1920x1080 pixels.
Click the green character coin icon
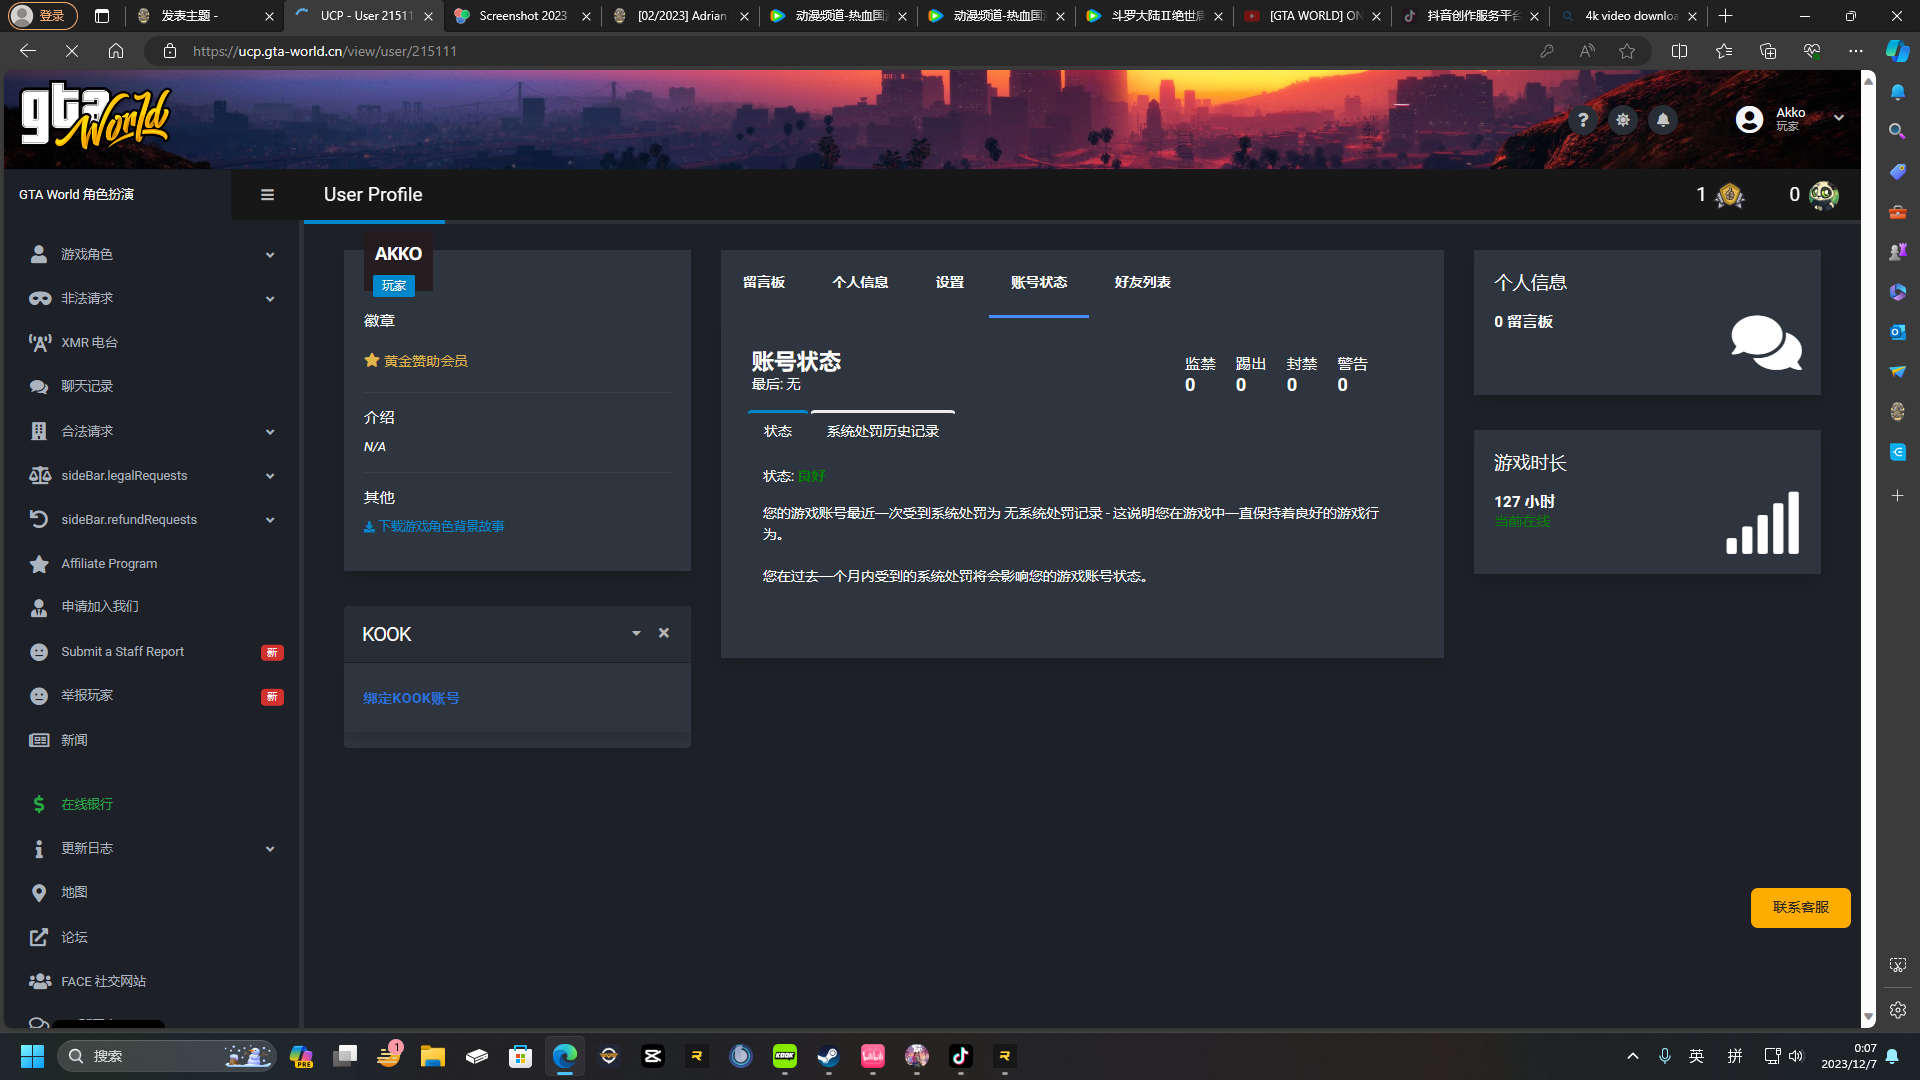pos(1823,195)
